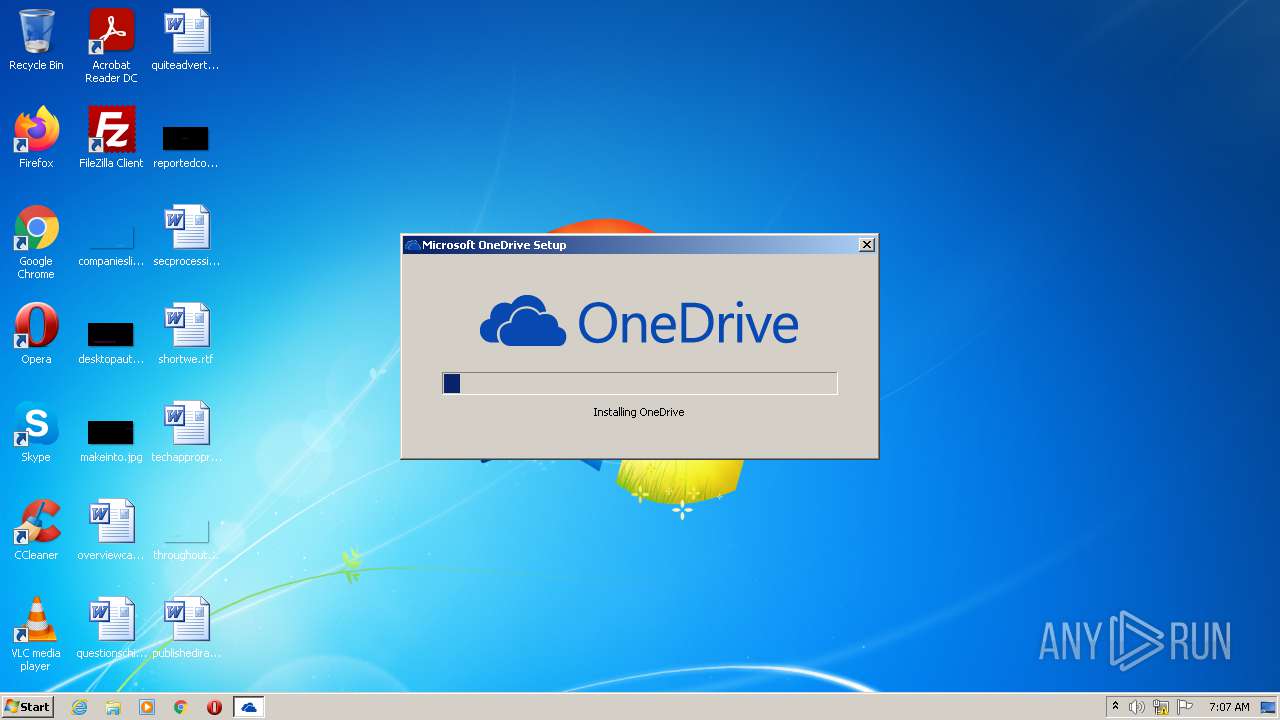Select the quiteadvert Word document icon
Image resolution: width=1280 pixels, height=720 pixels.
(x=186, y=40)
